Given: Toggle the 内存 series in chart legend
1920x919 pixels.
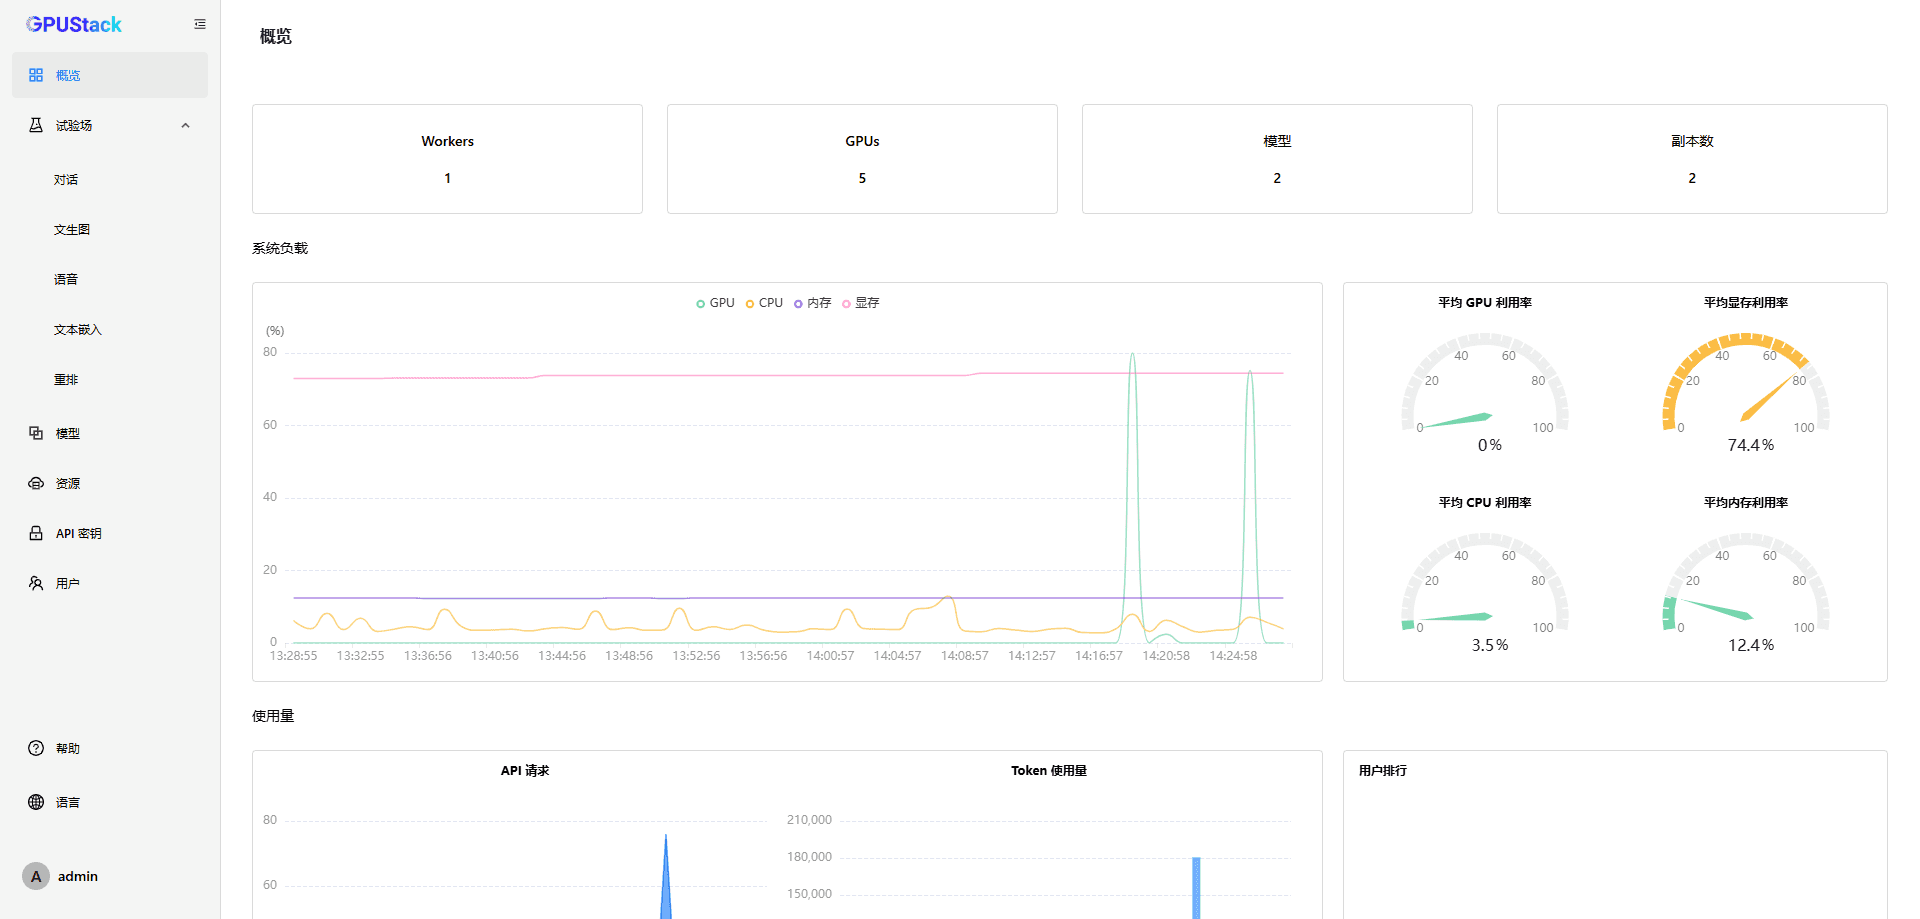Looking at the screenshot, I should pyautogui.click(x=813, y=303).
